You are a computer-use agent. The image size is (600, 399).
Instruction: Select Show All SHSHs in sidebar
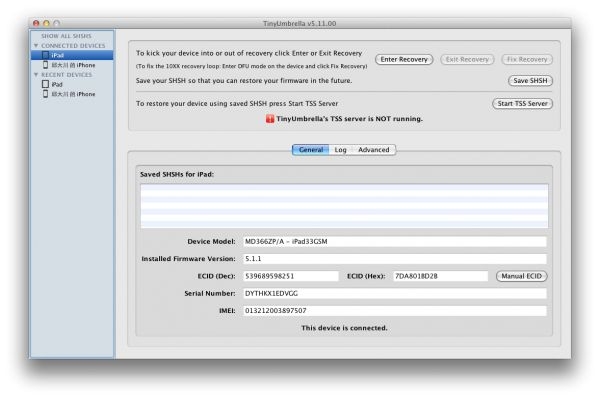66,36
